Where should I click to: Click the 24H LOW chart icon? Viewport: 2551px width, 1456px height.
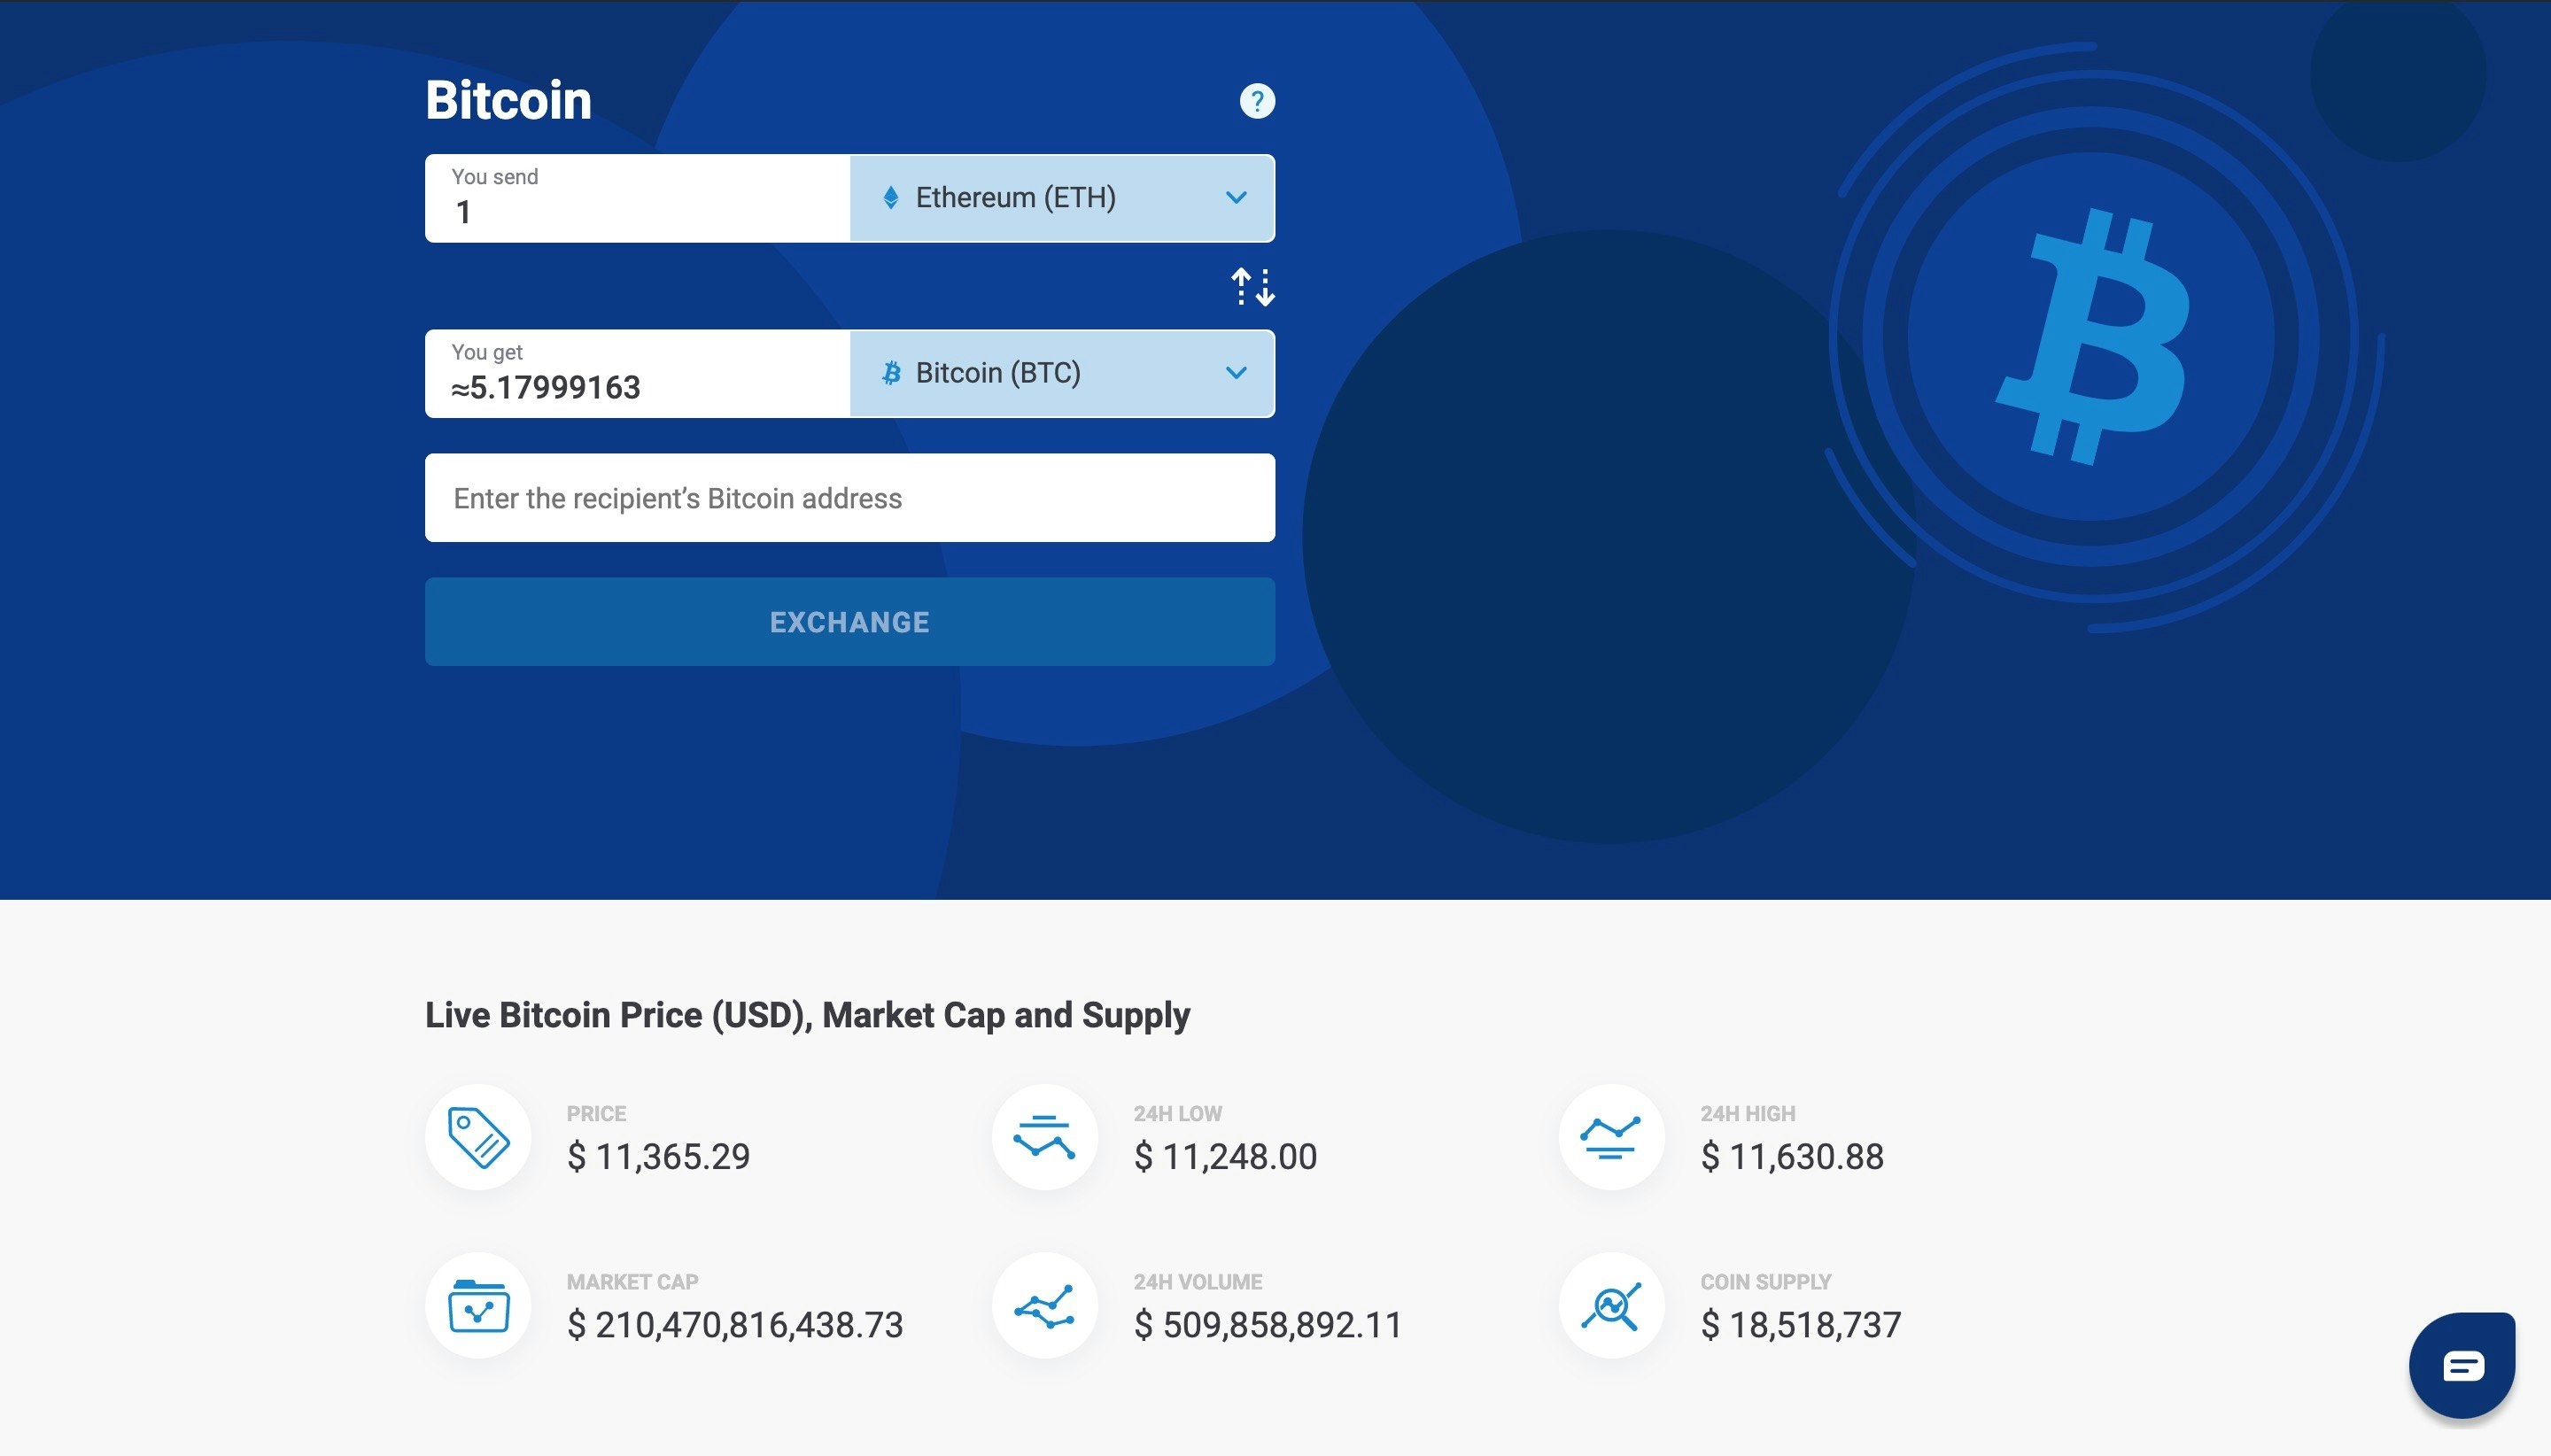(1043, 1136)
